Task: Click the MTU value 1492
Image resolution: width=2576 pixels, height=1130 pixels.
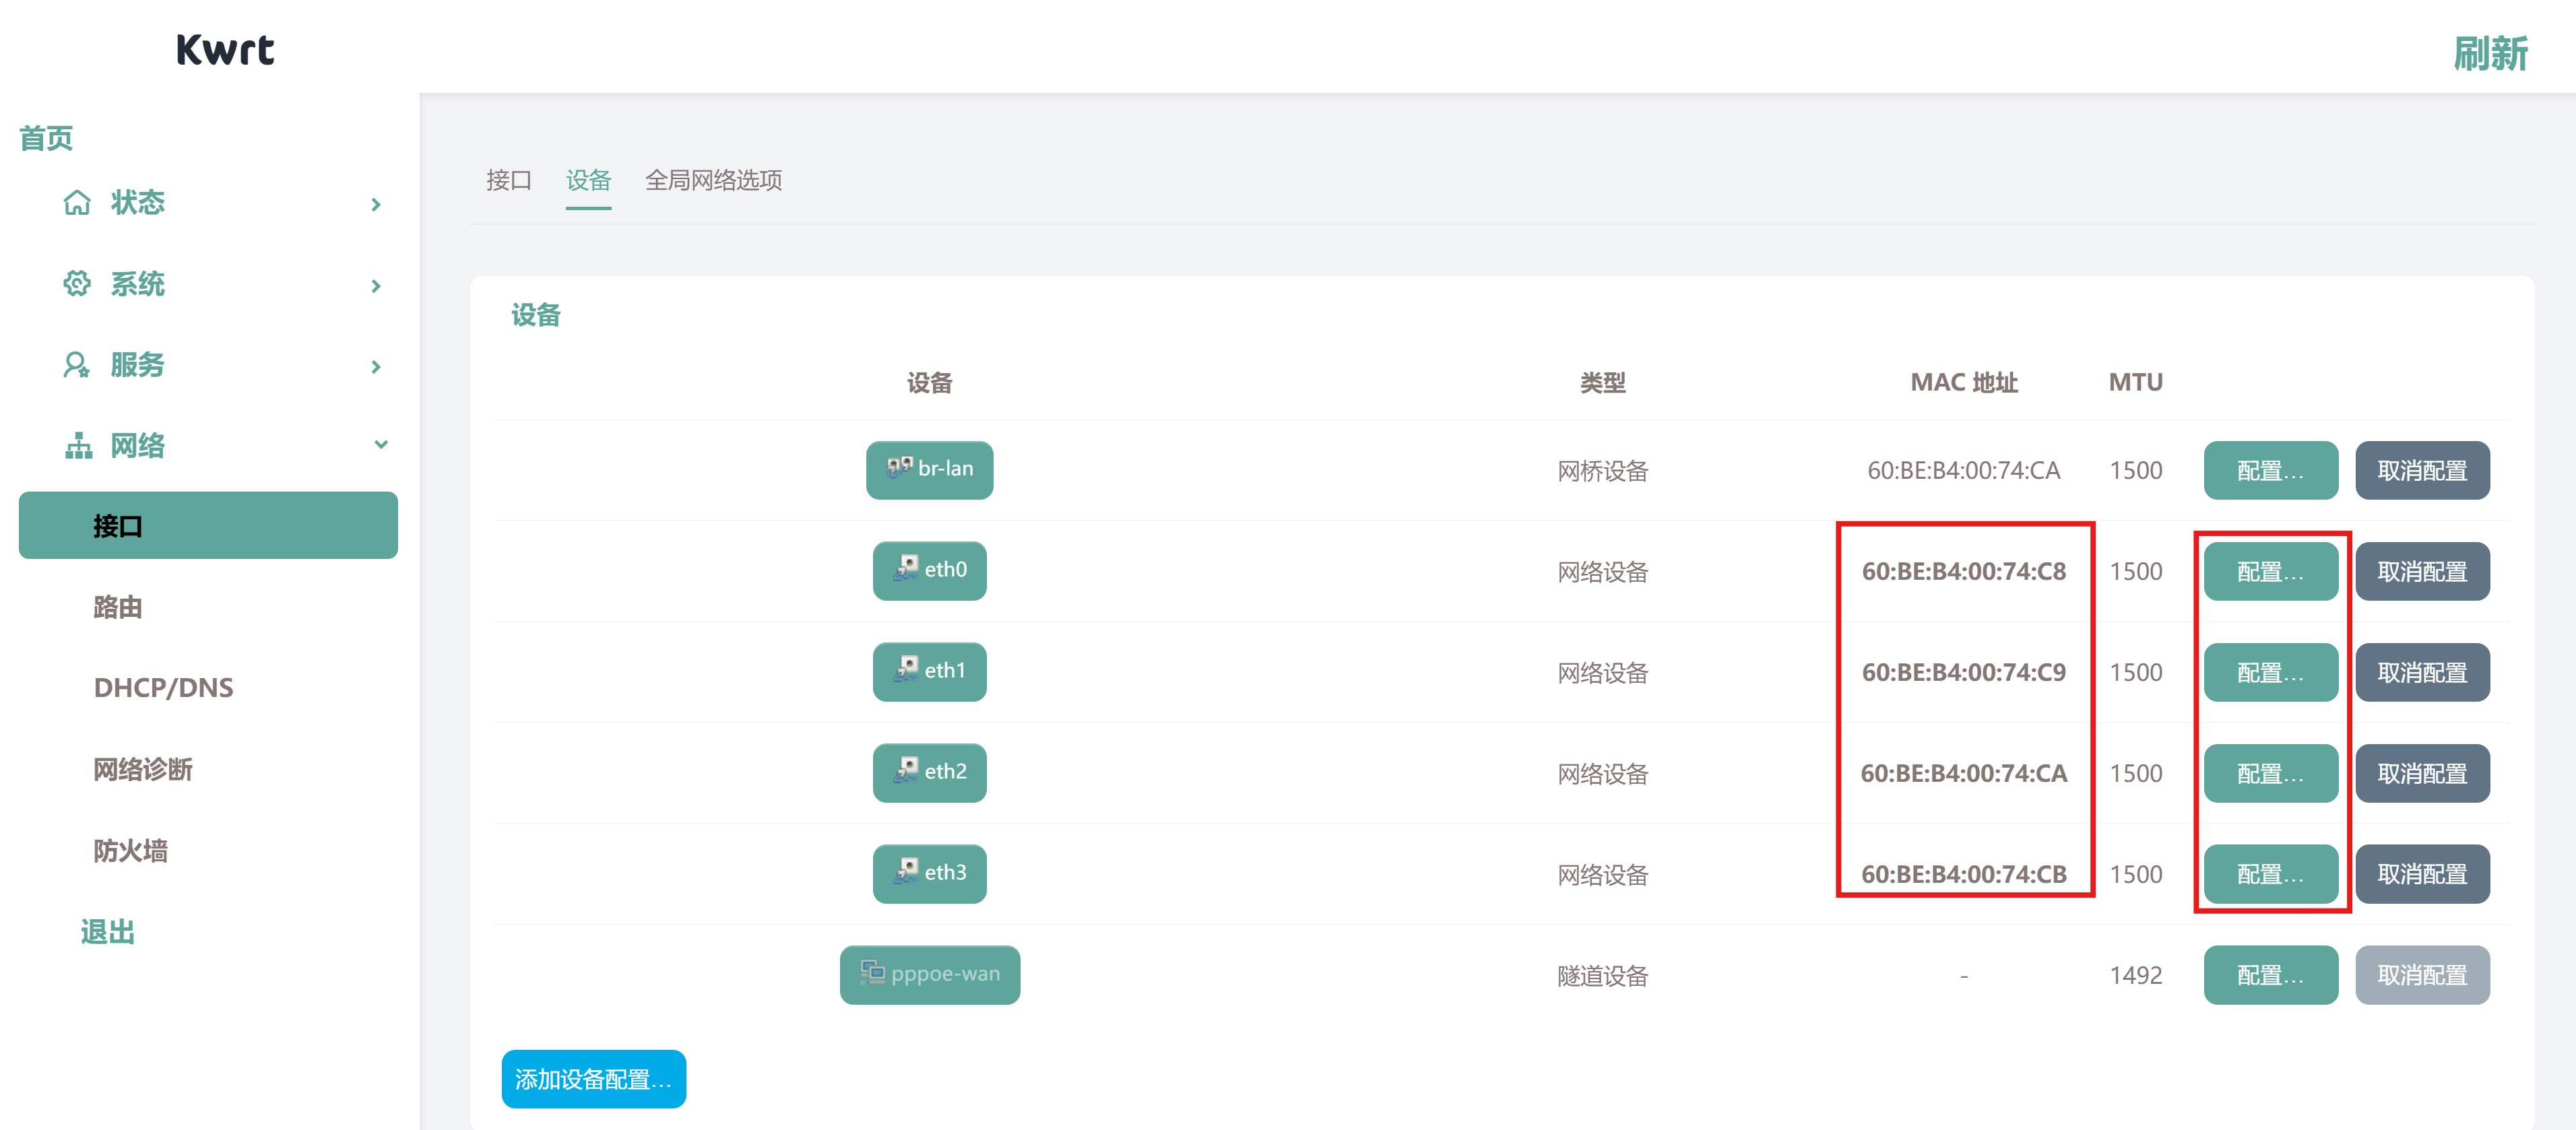Action: [2135, 975]
